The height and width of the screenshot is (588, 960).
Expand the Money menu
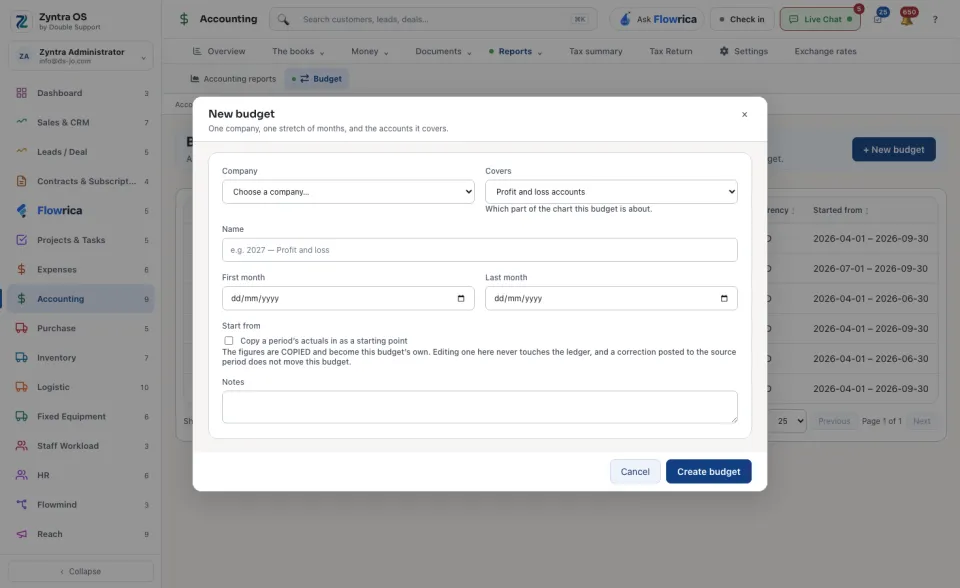[370, 51]
